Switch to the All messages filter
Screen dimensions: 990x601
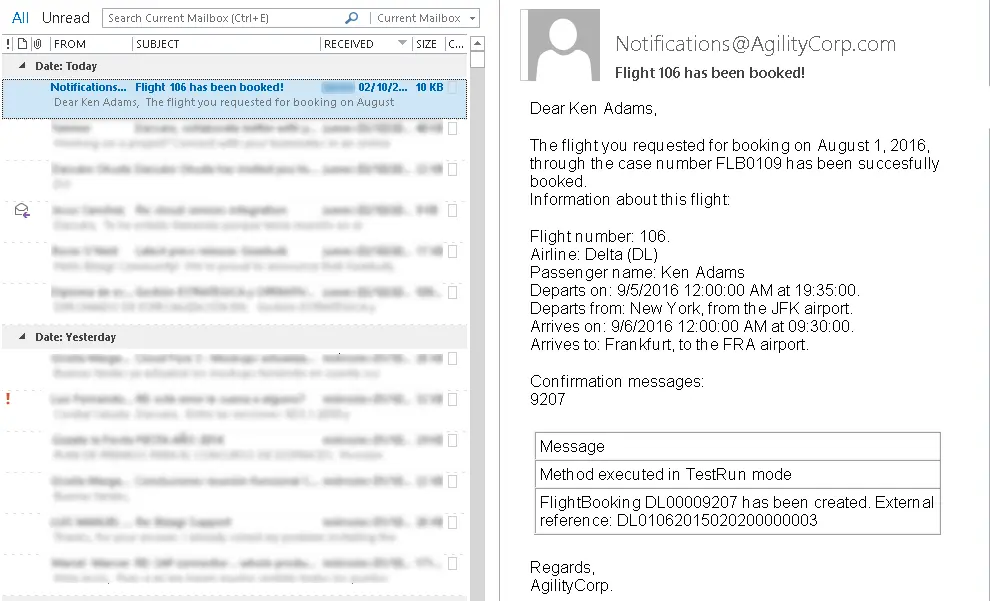[x=20, y=18]
